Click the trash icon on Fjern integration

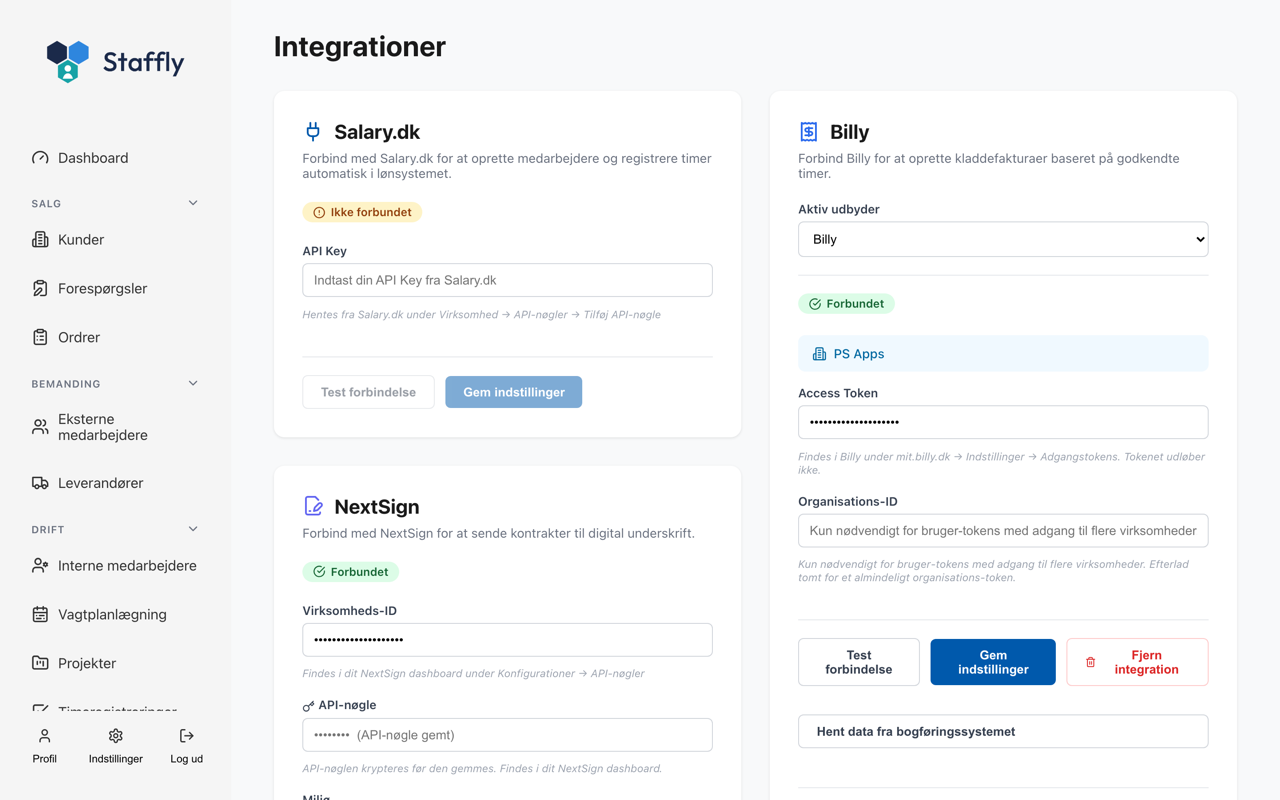tap(1091, 663)
